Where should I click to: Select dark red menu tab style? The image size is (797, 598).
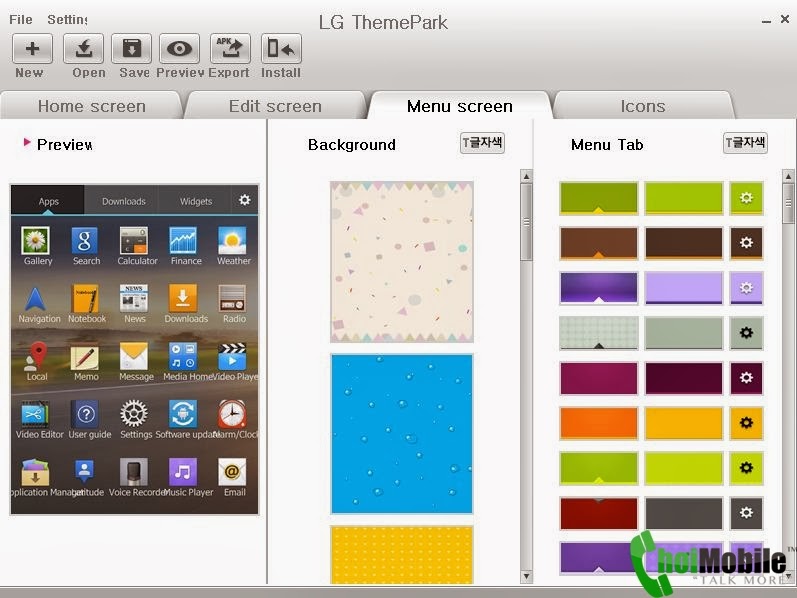599,513
